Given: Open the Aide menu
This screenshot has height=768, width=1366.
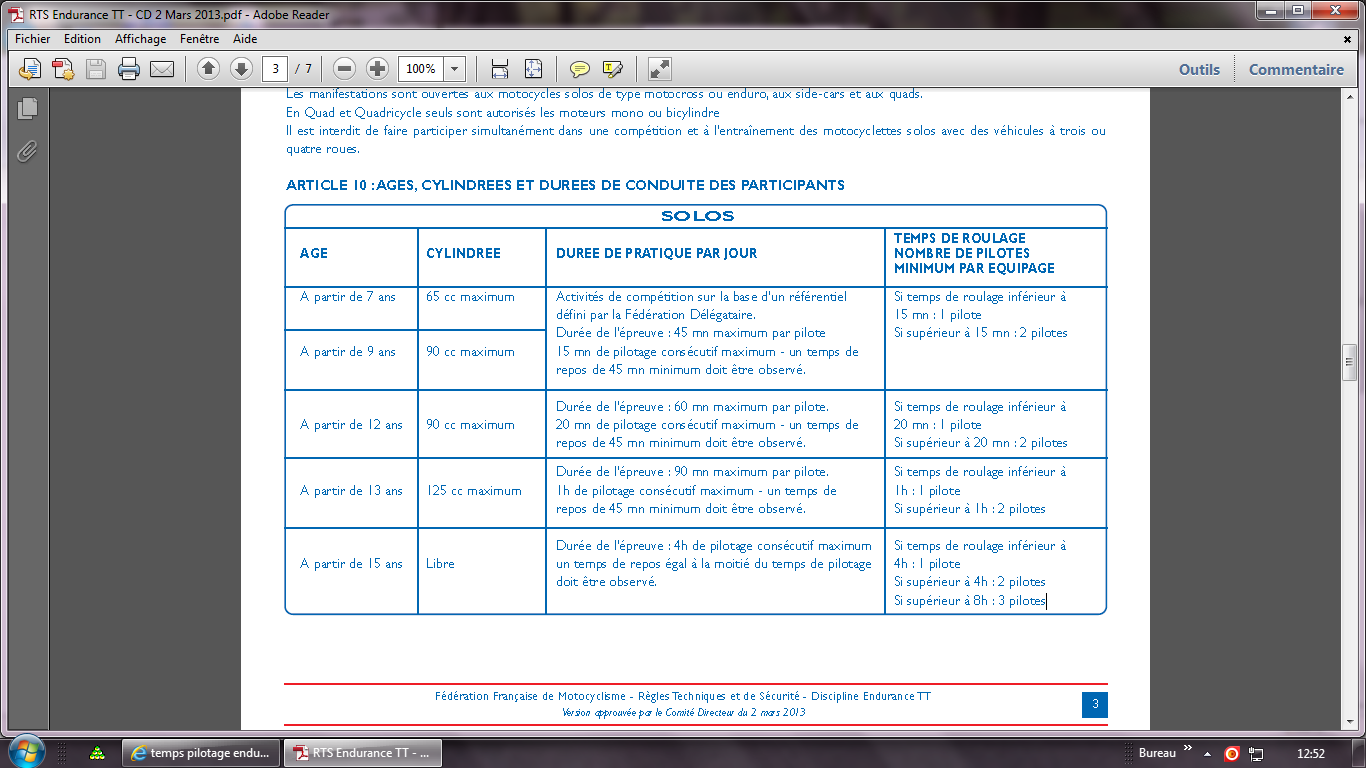Looking at the screenshot, I should tap(245, 39).
